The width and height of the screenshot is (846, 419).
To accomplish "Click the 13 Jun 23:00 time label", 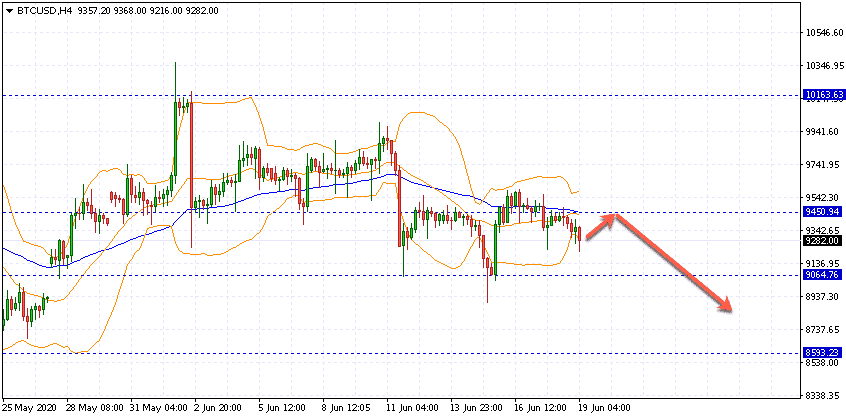I will [x=478, y=407].
